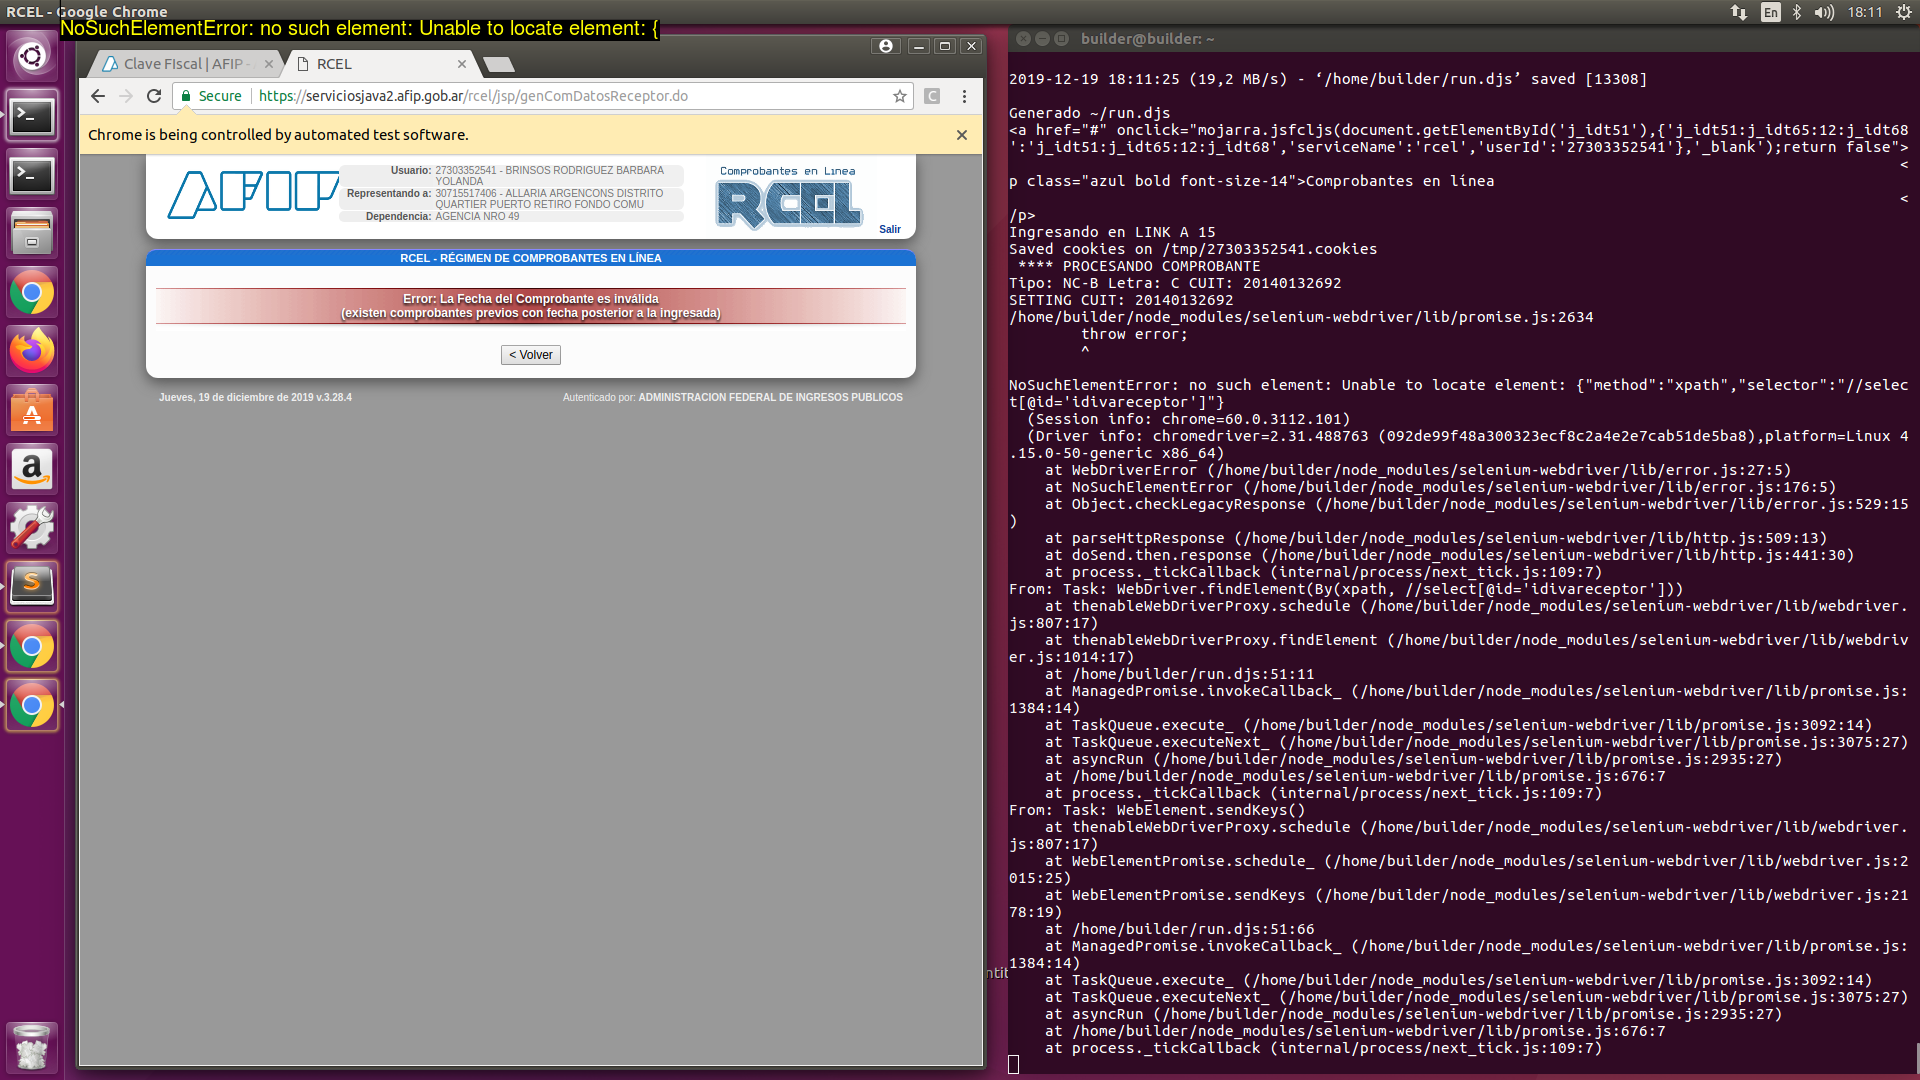Image resolution: width=1920 pixels, height=1080 pixels.
Task: Click '**** PROCESANDO COMPROBANTE' line in terminal
Action: [1139, 266]
